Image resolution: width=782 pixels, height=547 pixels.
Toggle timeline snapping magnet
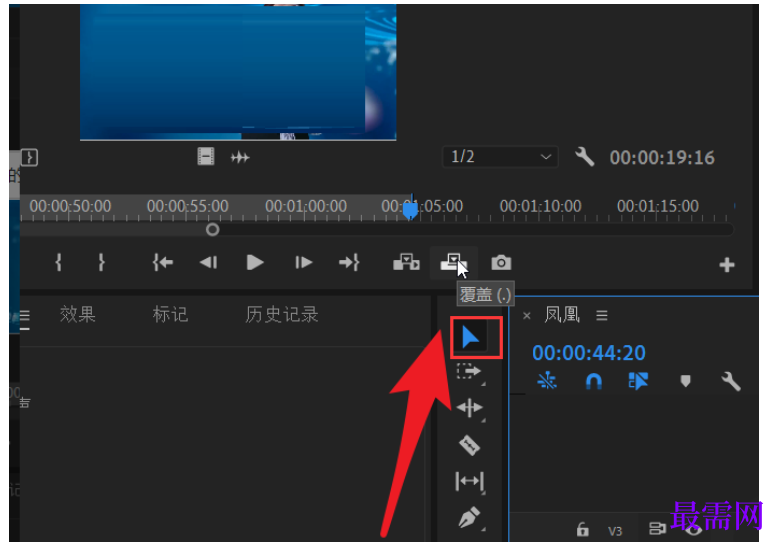593,381
